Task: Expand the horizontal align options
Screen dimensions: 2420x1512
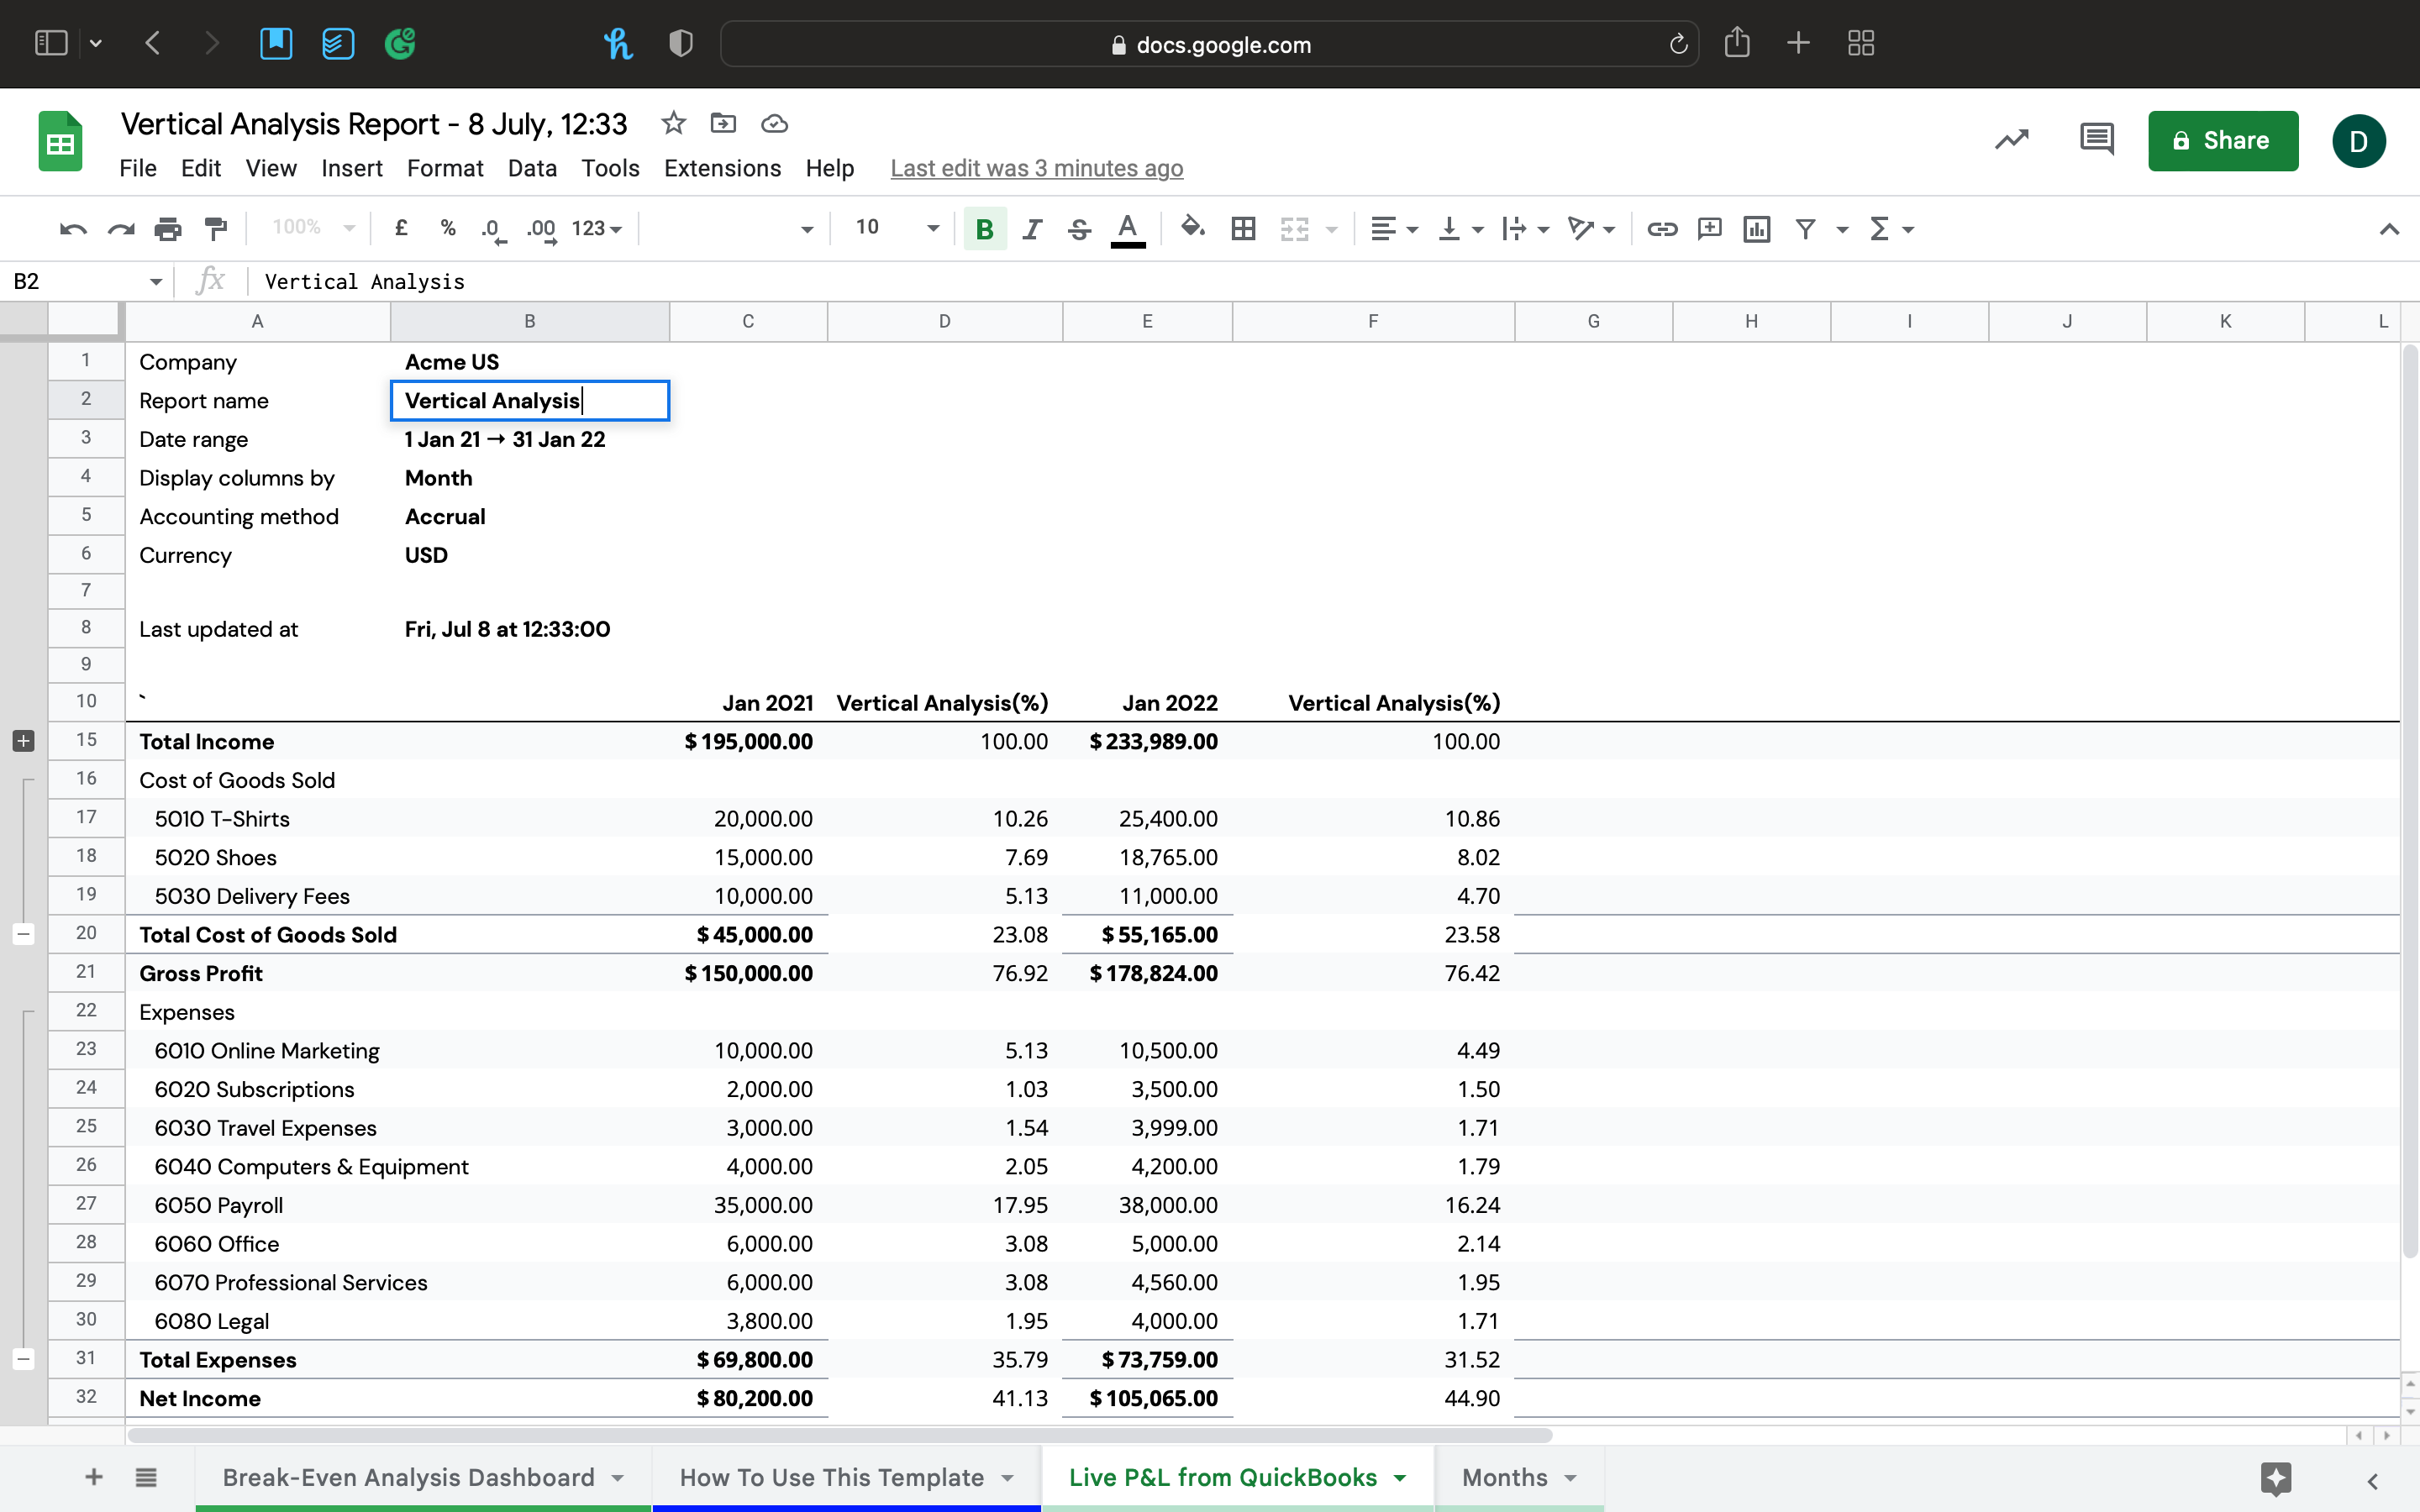Action: click(x=1414, y=228)
